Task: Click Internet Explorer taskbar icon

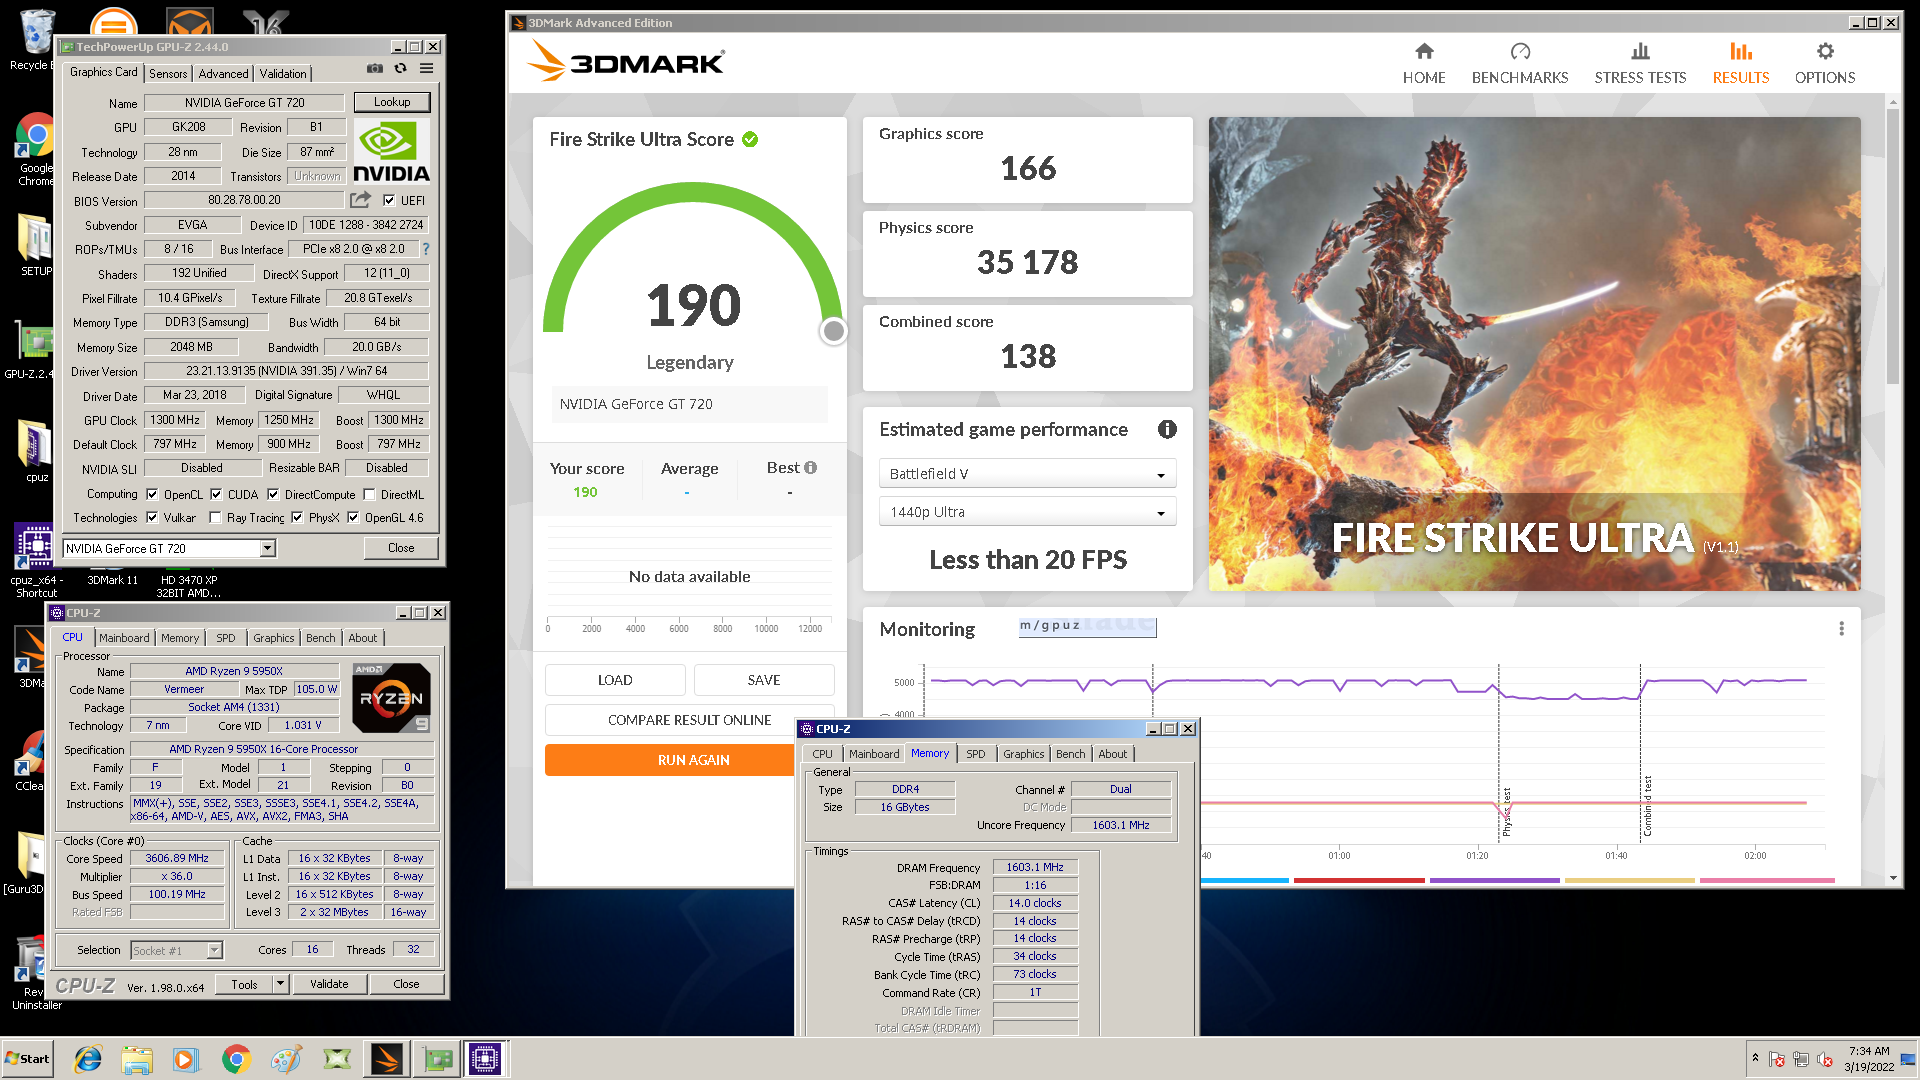Action: point(88,1059)
